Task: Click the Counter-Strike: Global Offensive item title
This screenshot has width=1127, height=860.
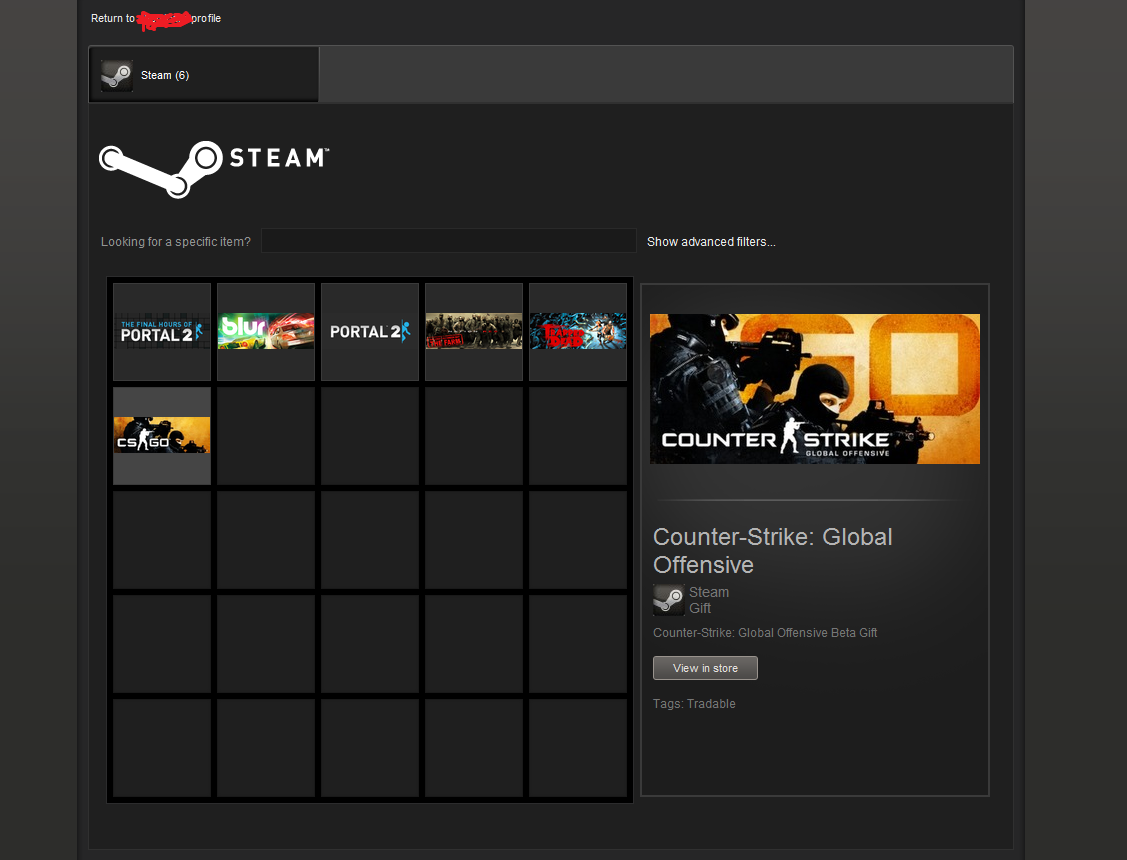Action: pos(773,550)
